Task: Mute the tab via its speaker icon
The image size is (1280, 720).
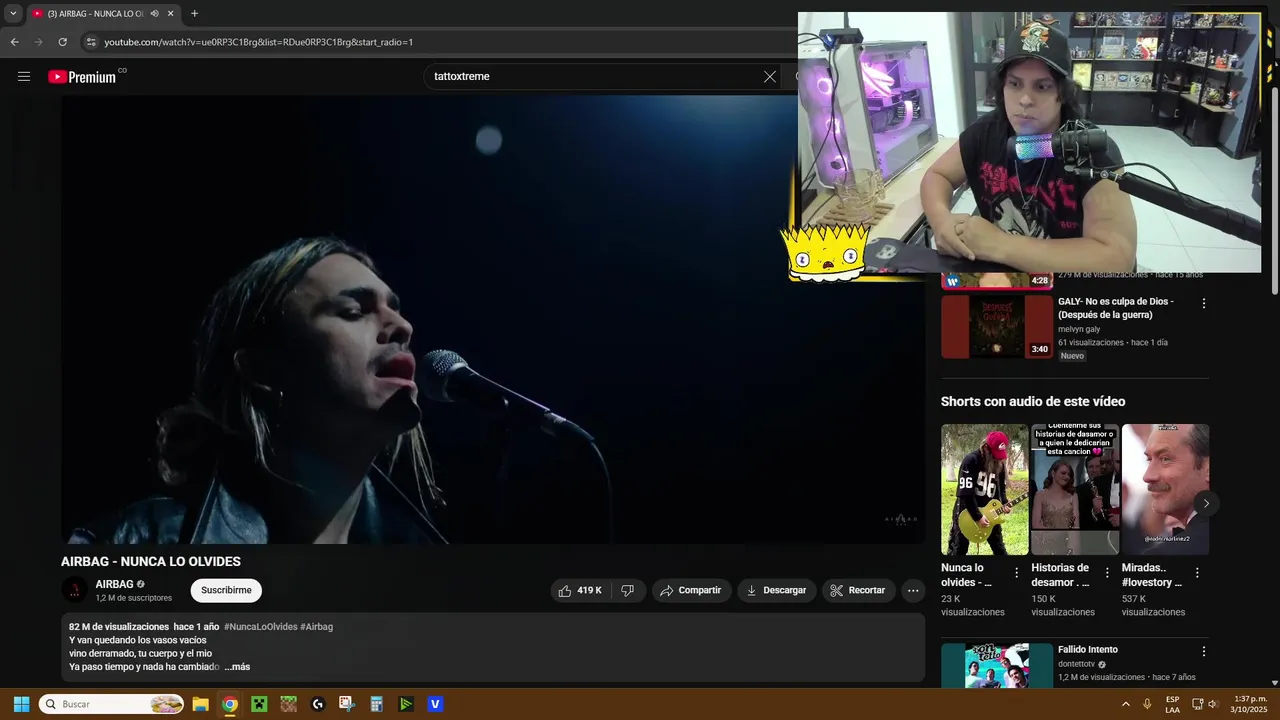Action: 154,13
